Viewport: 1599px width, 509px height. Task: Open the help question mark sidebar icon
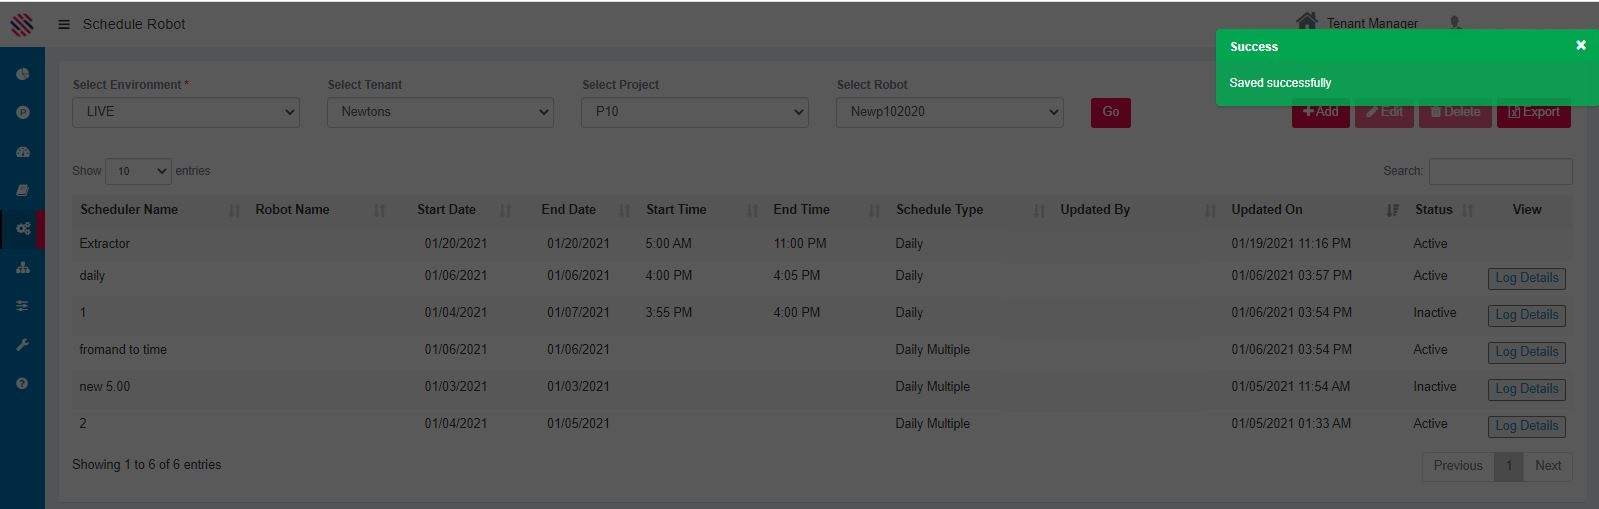point(22,383)
